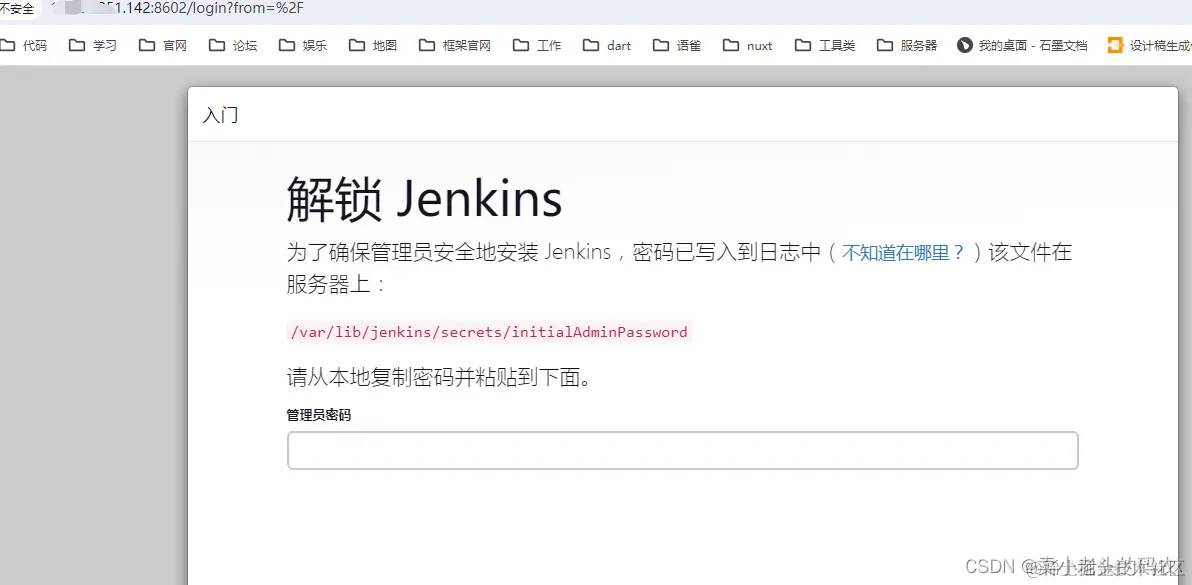Open the nuxt bookmarks folder
1192x585 pixels.
[x=747, y=44]
